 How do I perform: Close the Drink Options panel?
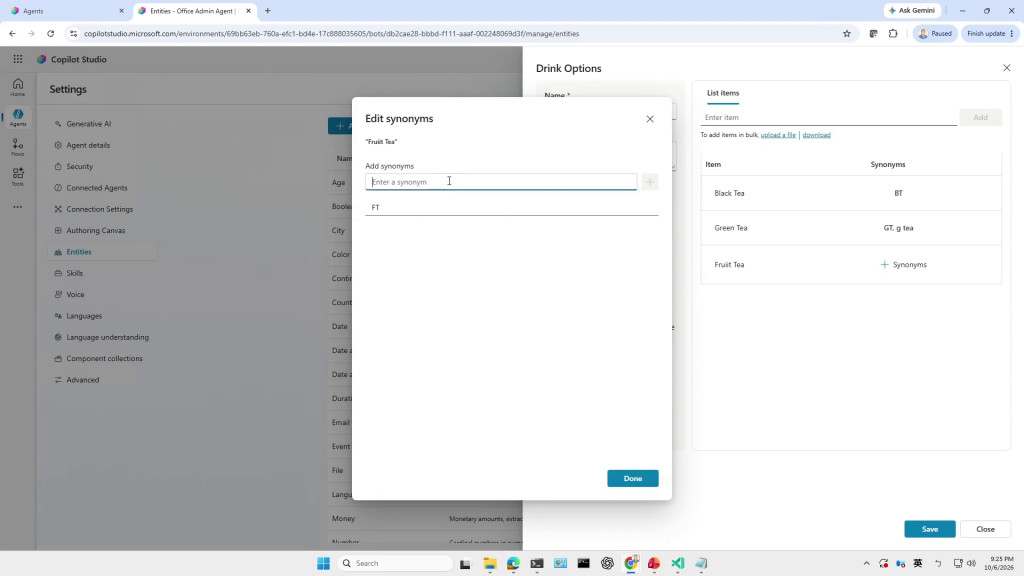[1006, 68]
